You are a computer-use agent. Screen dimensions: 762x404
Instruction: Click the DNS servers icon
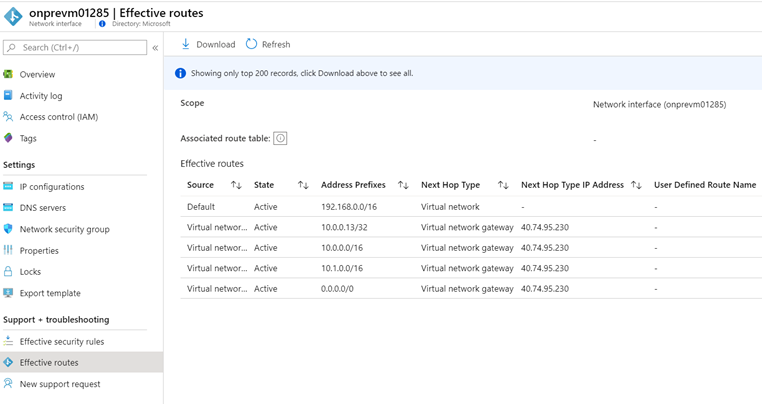click(8, 208)
